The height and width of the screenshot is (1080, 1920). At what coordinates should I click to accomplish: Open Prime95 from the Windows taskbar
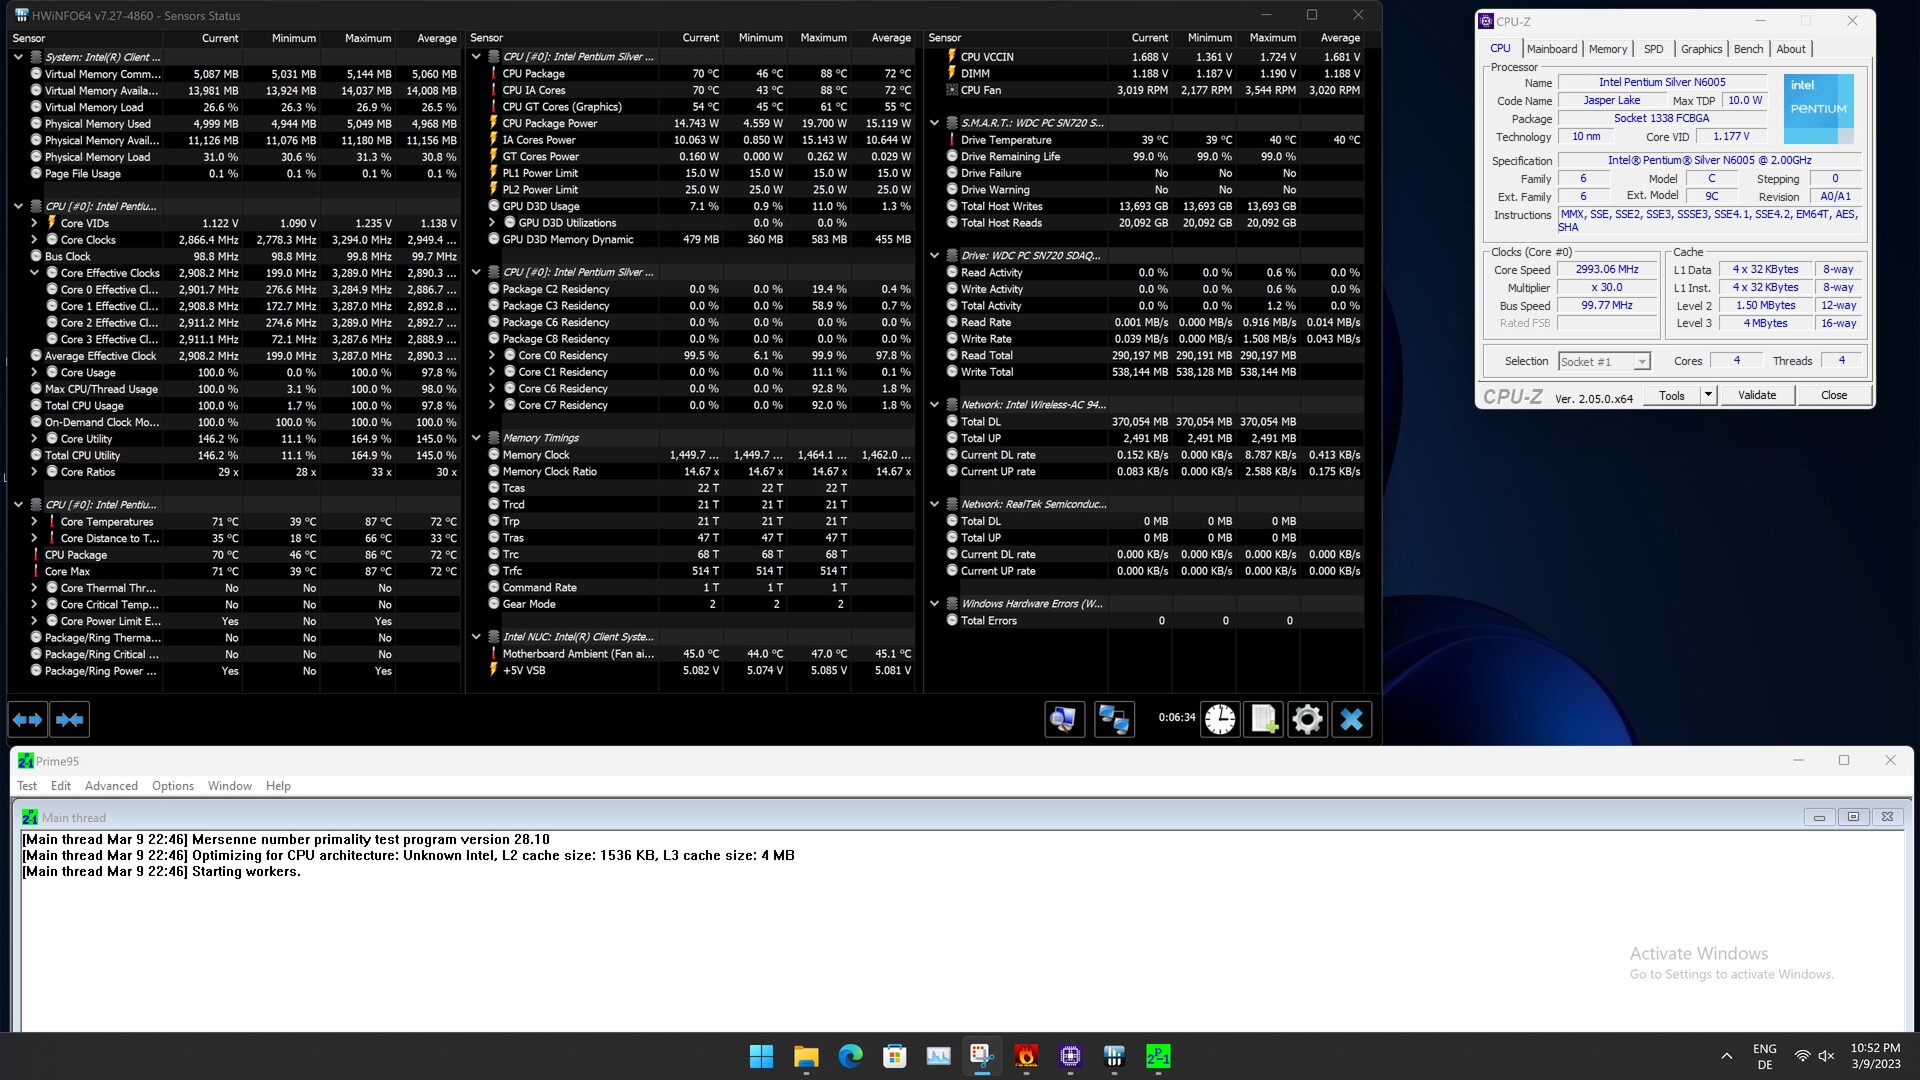[1158, 1056]
